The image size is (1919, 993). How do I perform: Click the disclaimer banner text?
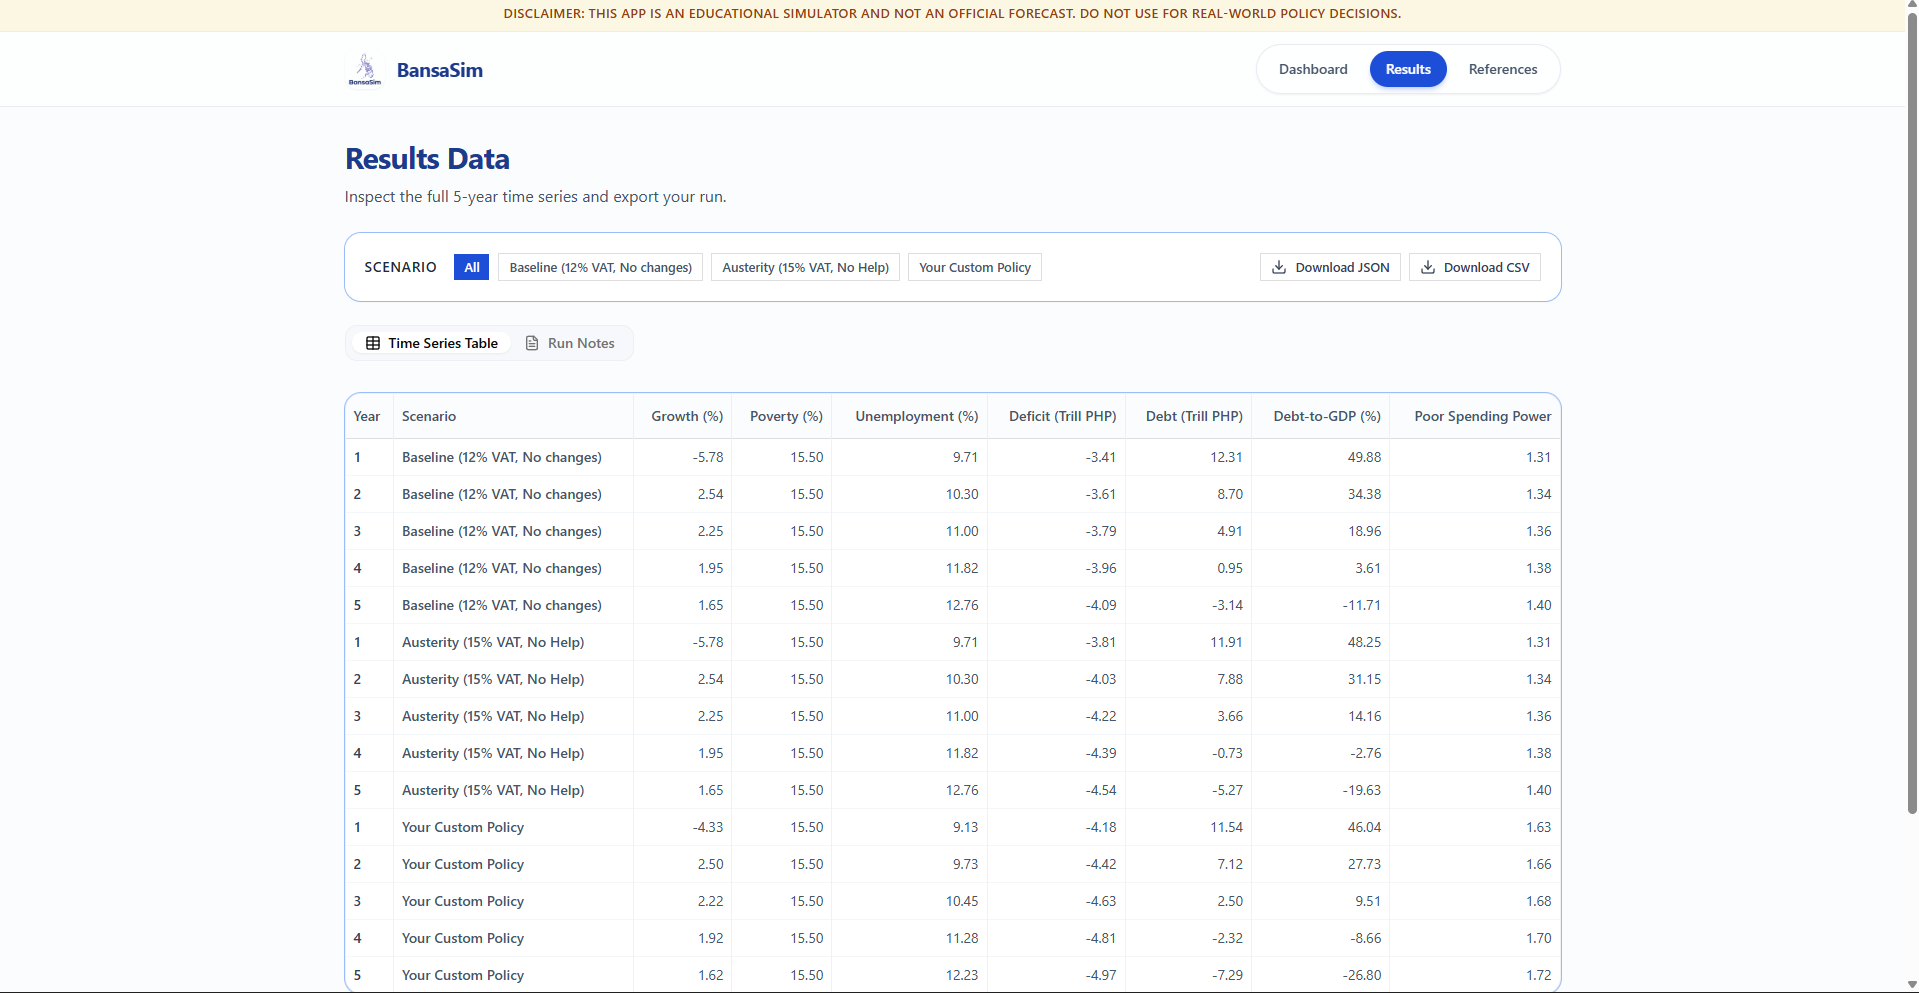pyautogui.click(x=952, y=14)
